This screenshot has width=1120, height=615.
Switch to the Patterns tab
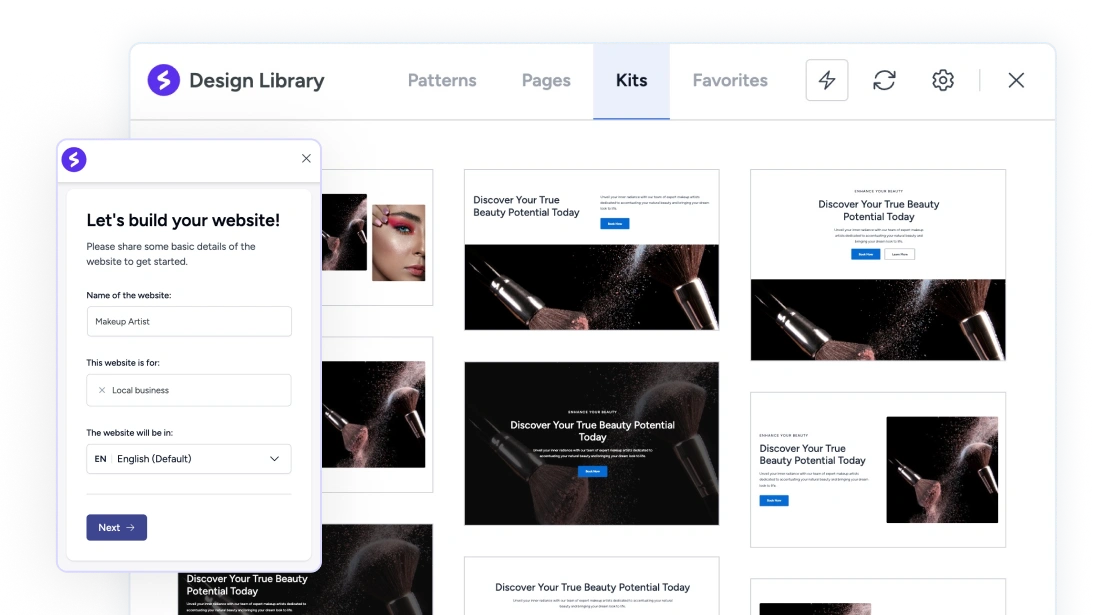point(442,80)
